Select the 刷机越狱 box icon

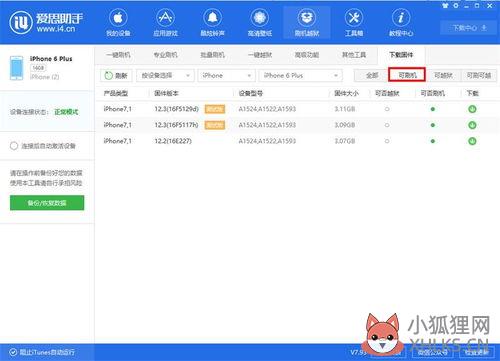click(307, 18)
